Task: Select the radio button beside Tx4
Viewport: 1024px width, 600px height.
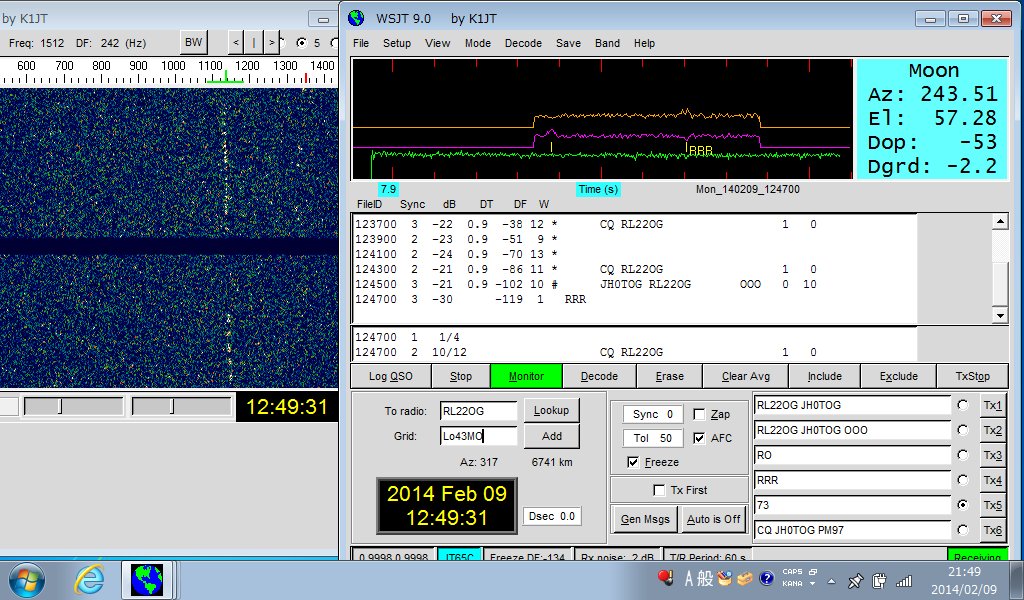Action: (x=963, y=480)
